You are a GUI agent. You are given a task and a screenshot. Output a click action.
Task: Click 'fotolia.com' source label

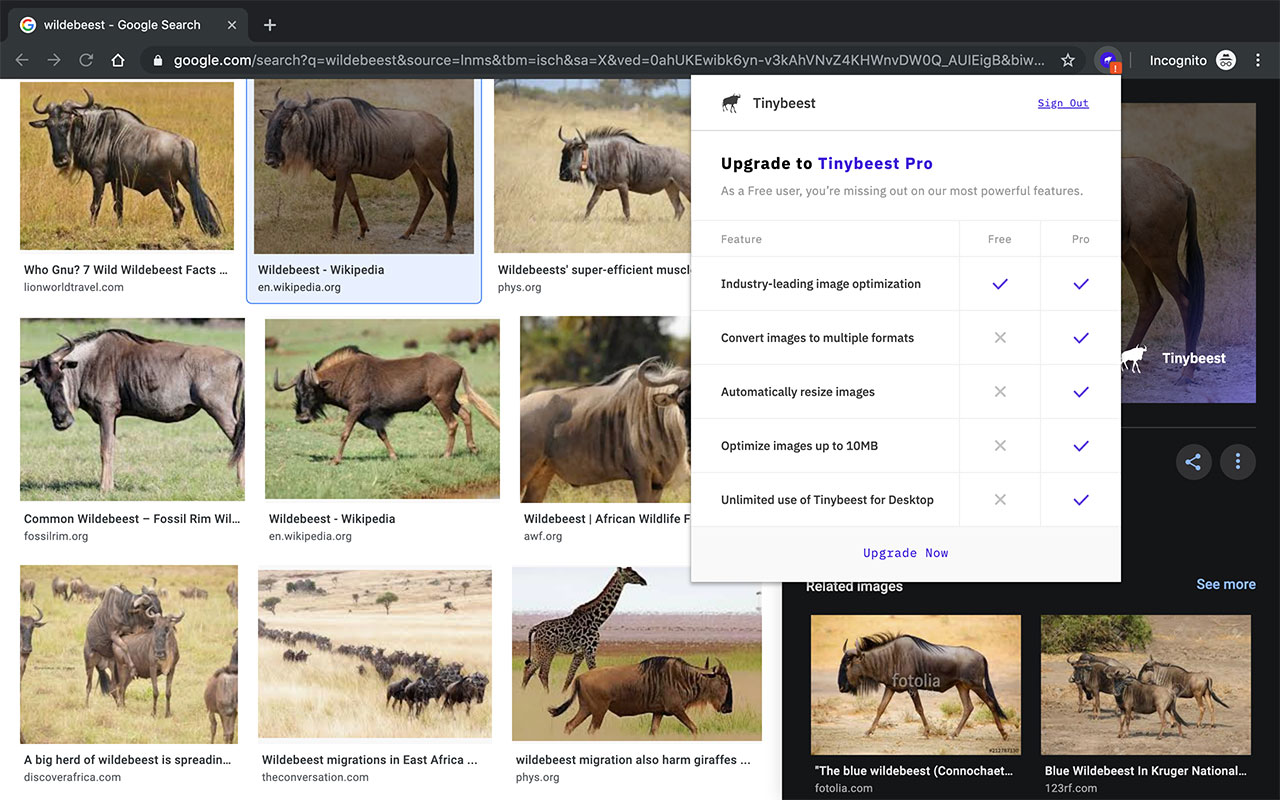(x=844, y=788)
